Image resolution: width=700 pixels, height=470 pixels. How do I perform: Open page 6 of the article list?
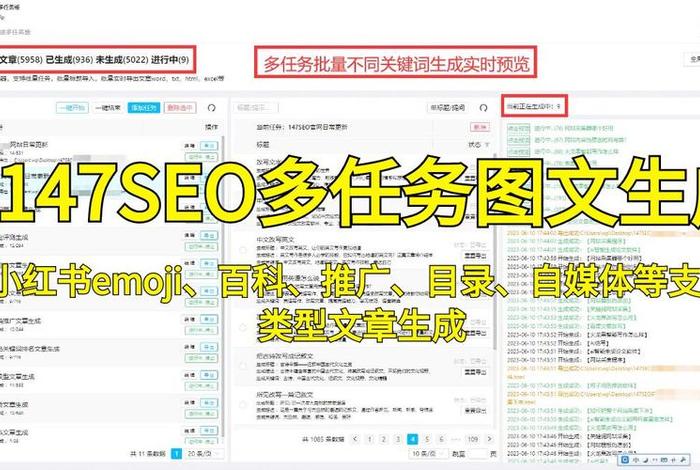[442, 439]
